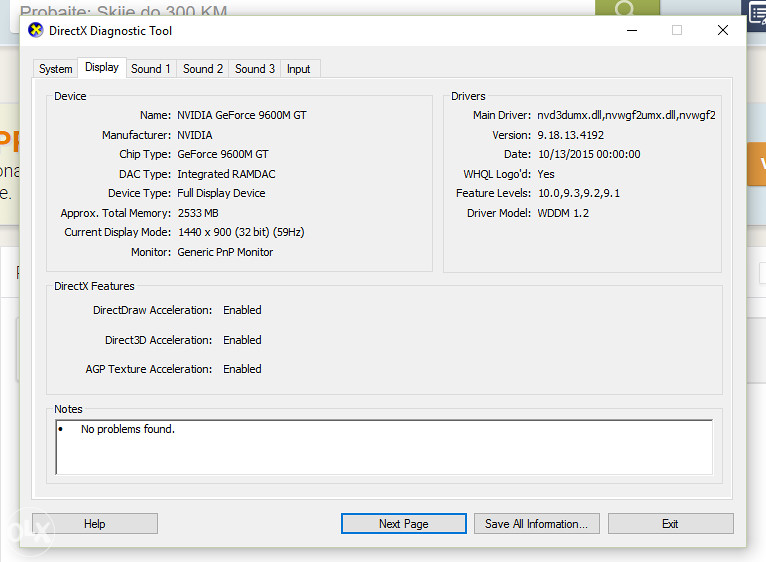Go to Next Page
The image size is (766, 562).
coord(404,523)
